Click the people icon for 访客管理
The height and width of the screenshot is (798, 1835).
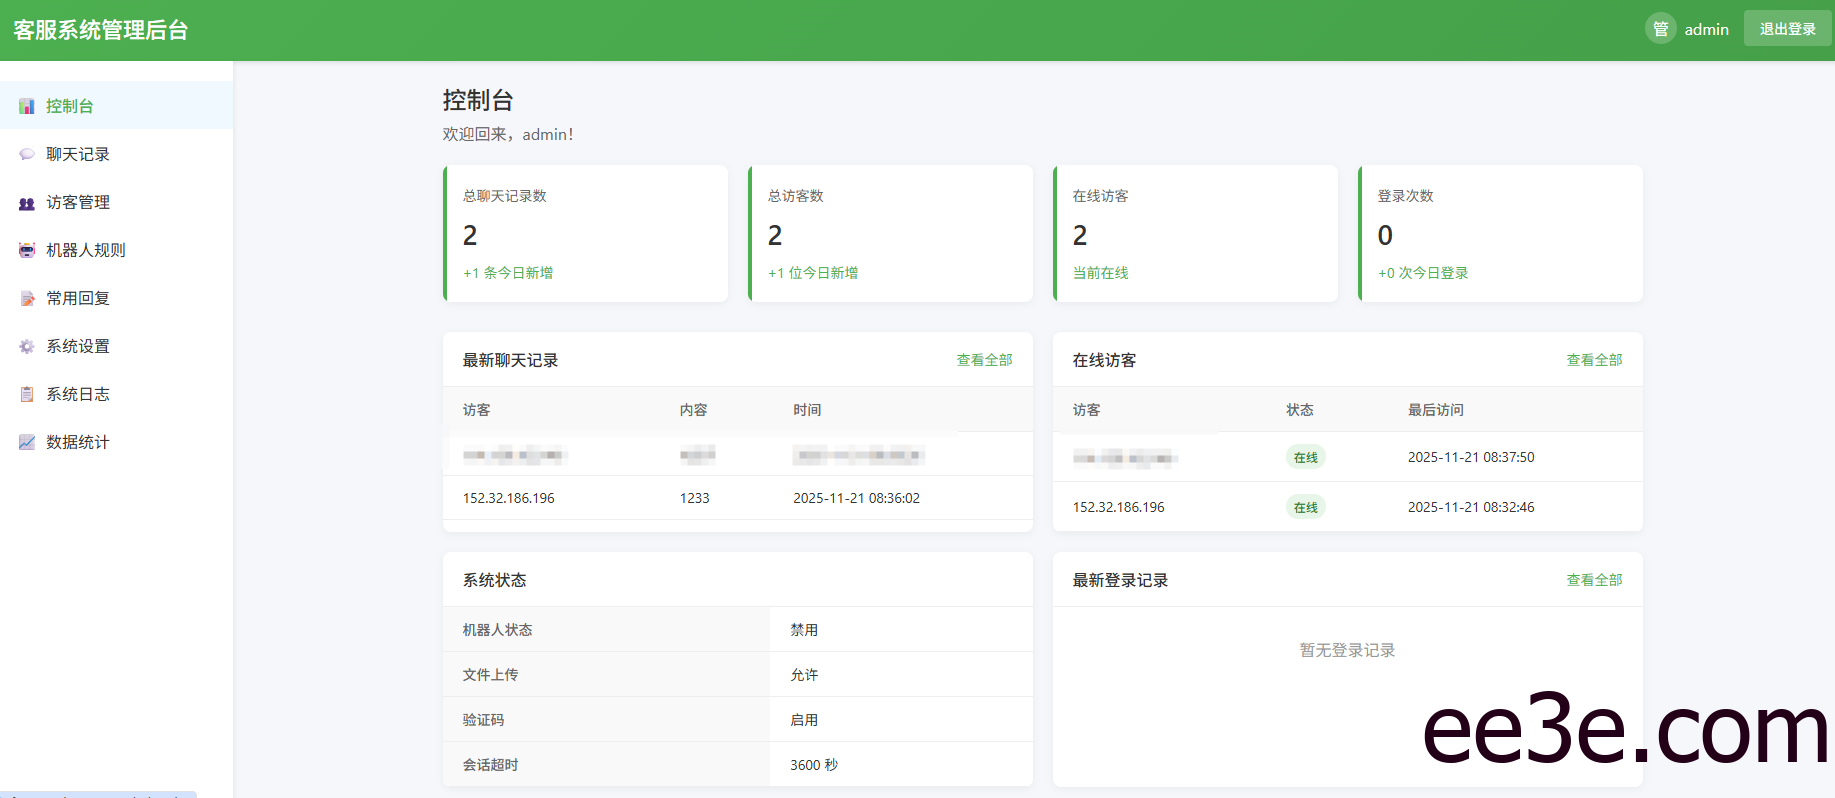(x=27, y=203)
